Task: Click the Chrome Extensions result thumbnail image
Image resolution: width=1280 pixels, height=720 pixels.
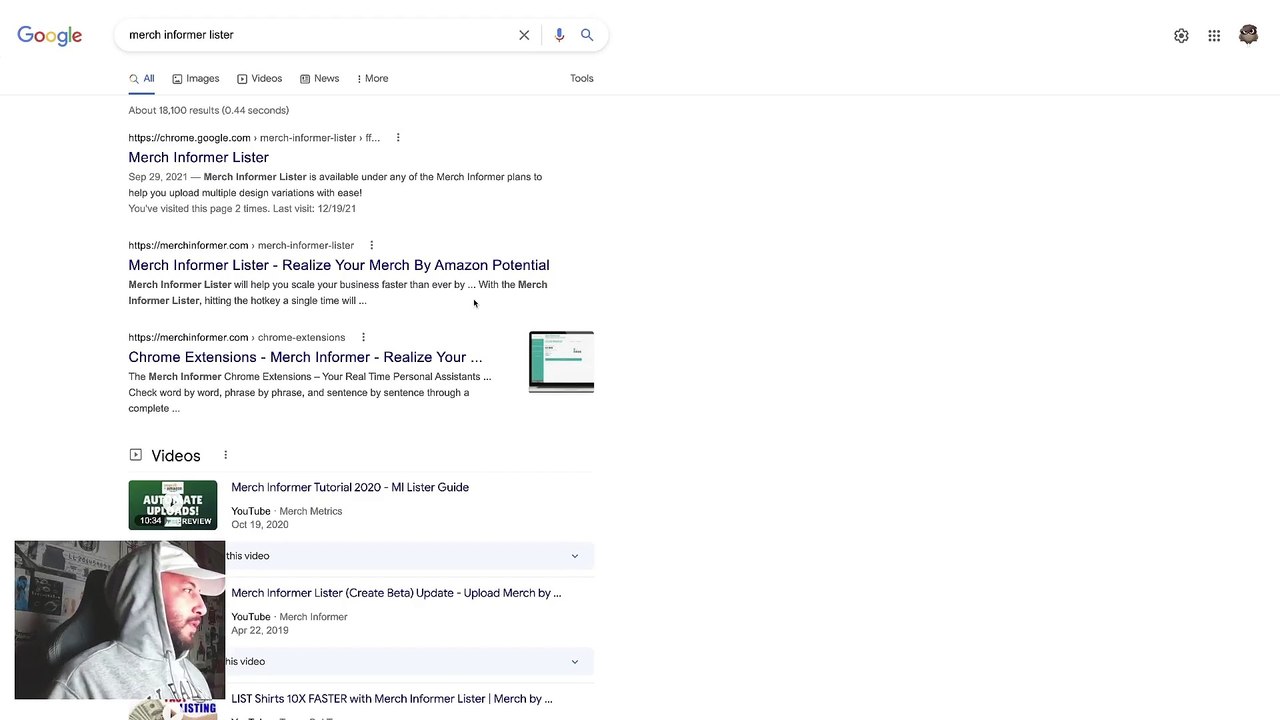Action: [x=561, y=361]
